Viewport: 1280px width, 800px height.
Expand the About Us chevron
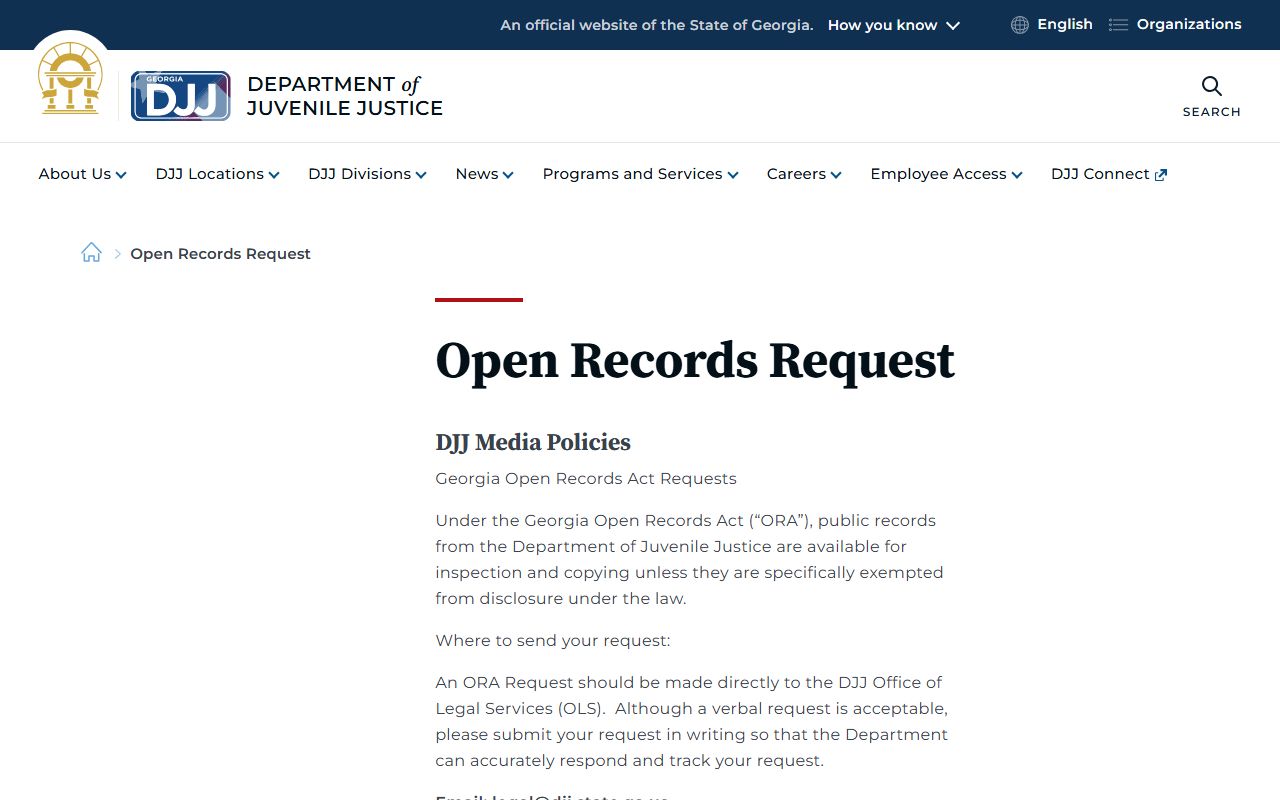[x=121, y=175]
